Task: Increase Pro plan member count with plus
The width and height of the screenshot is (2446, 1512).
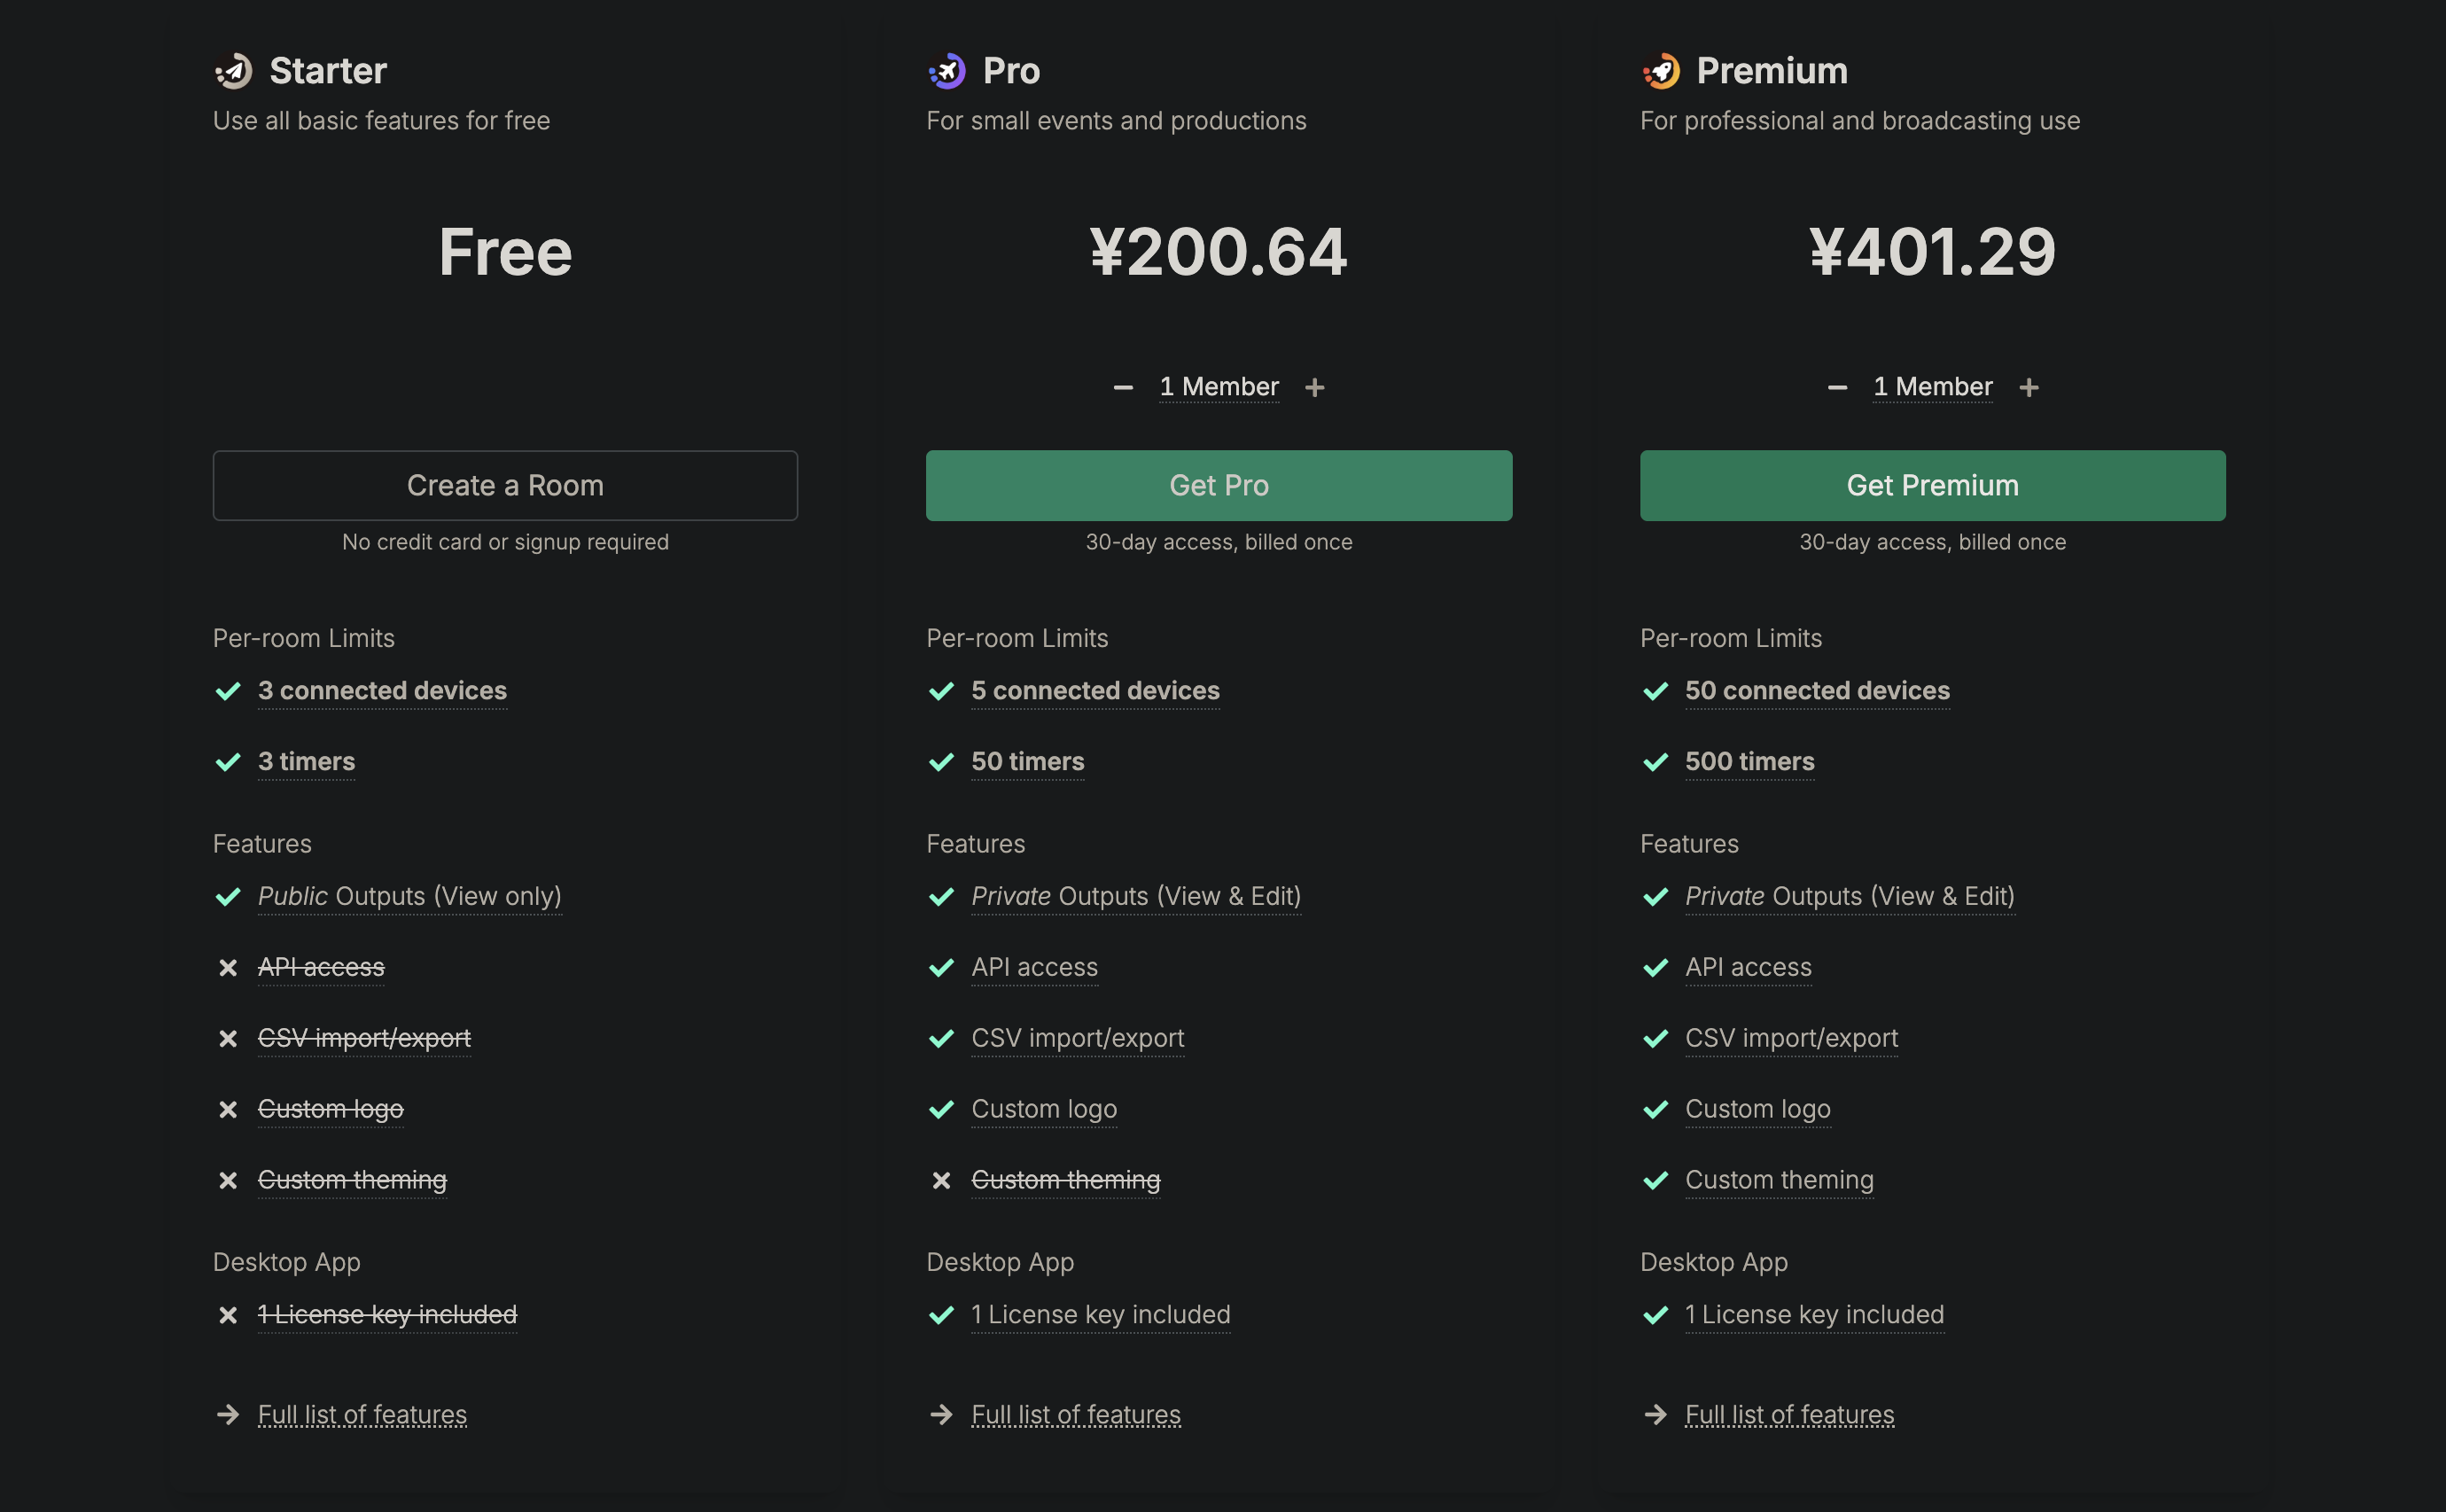Action: point(1315,387)
